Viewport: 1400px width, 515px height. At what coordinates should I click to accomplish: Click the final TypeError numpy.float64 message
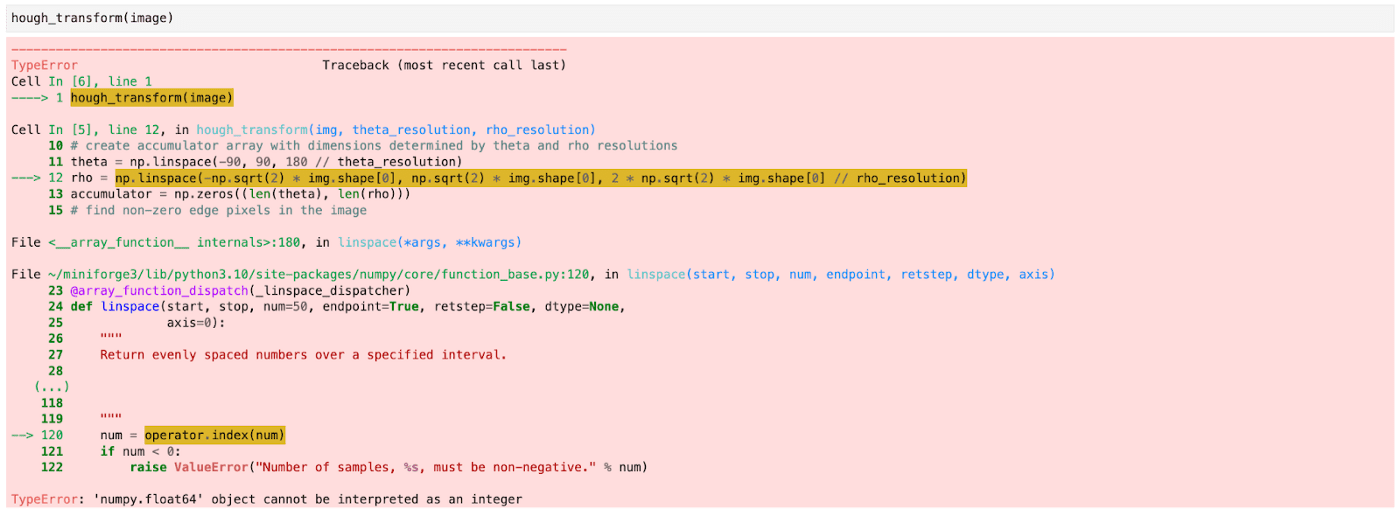point(267,499)
